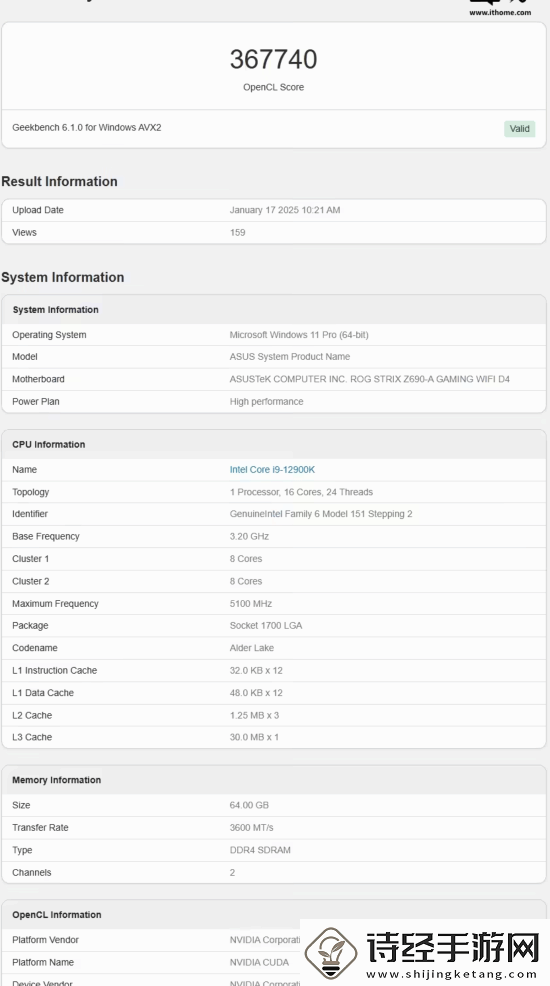Click the Result Information heading
The height and width of the screenshot is (986, 550).
59,181
